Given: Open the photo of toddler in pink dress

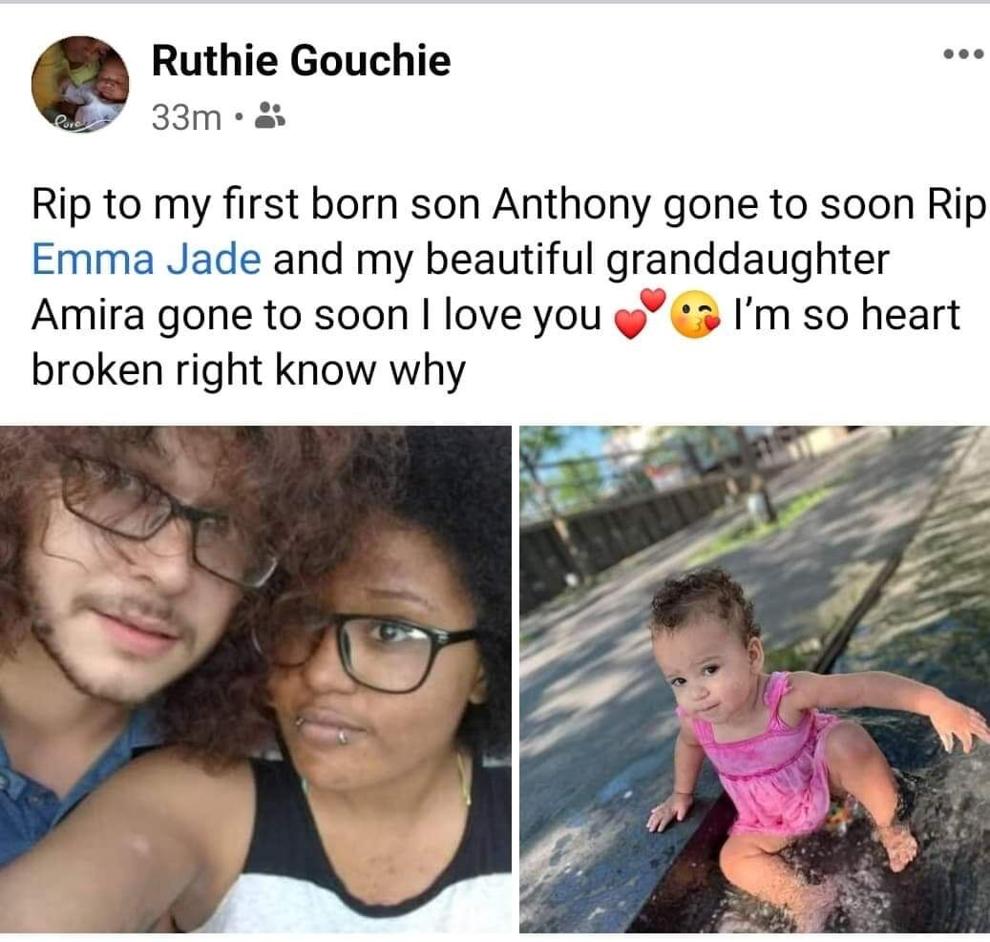Looking at the screenshot, I should pos(754,679).
